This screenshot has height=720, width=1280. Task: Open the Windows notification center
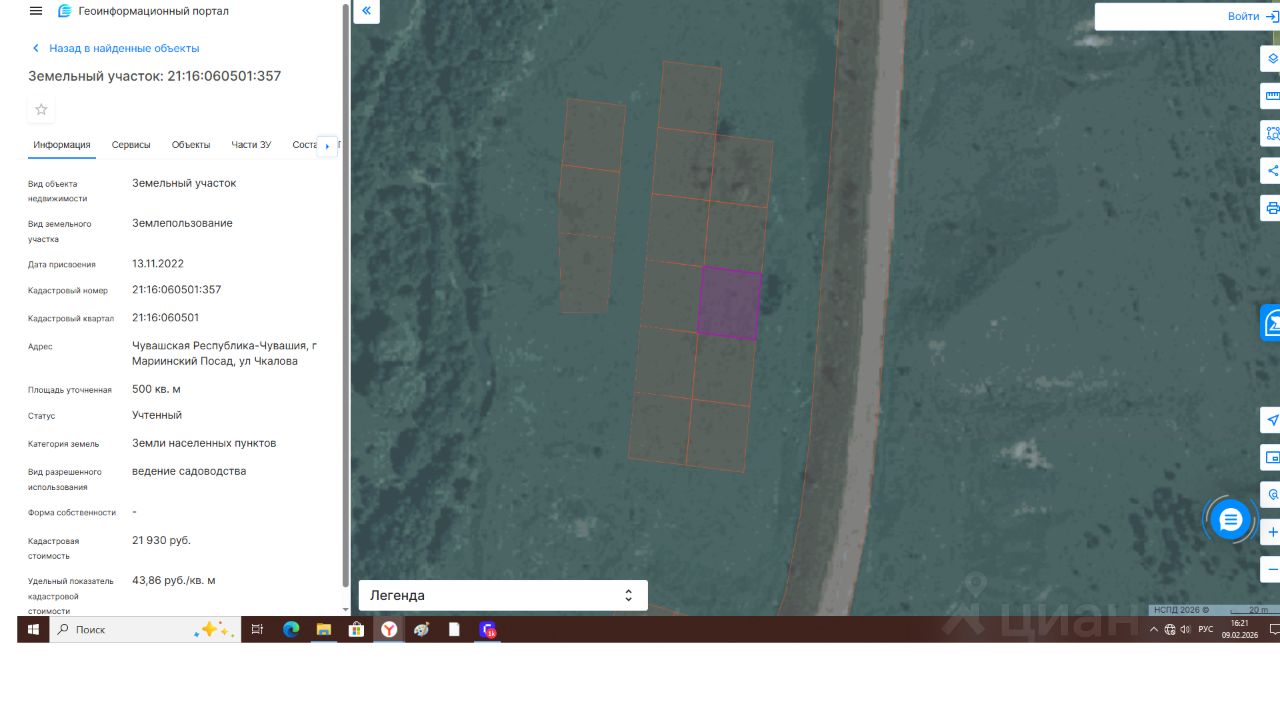pyautogui.click(x=1273, y=629)
